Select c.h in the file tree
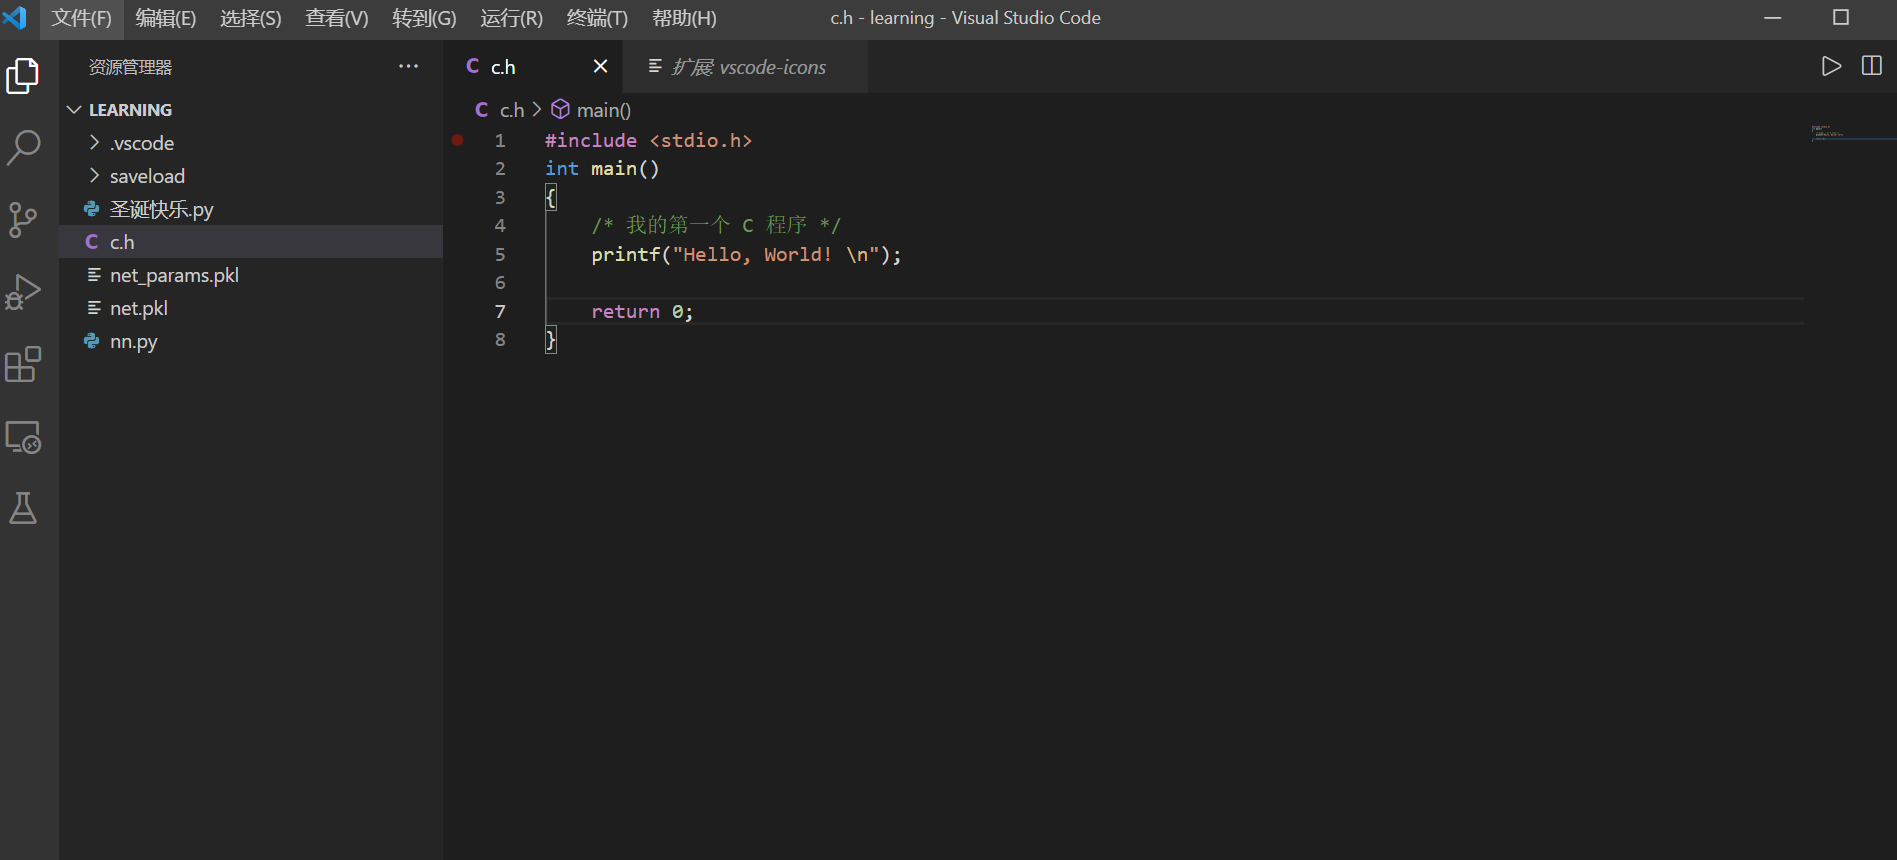The height and width of the screenshot is (860, 1897). [x=251, y=242]
